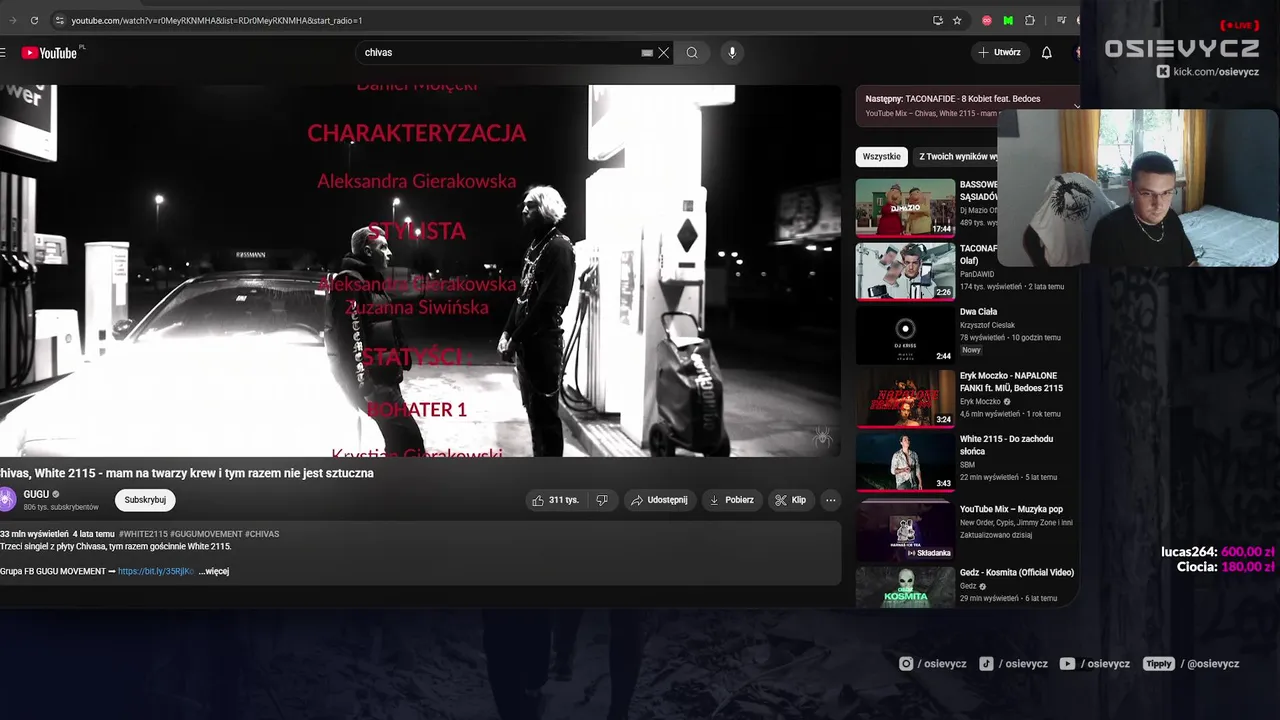
Task: Open the browser extensions puzzle icon
Action: (x=1030, y=20)
